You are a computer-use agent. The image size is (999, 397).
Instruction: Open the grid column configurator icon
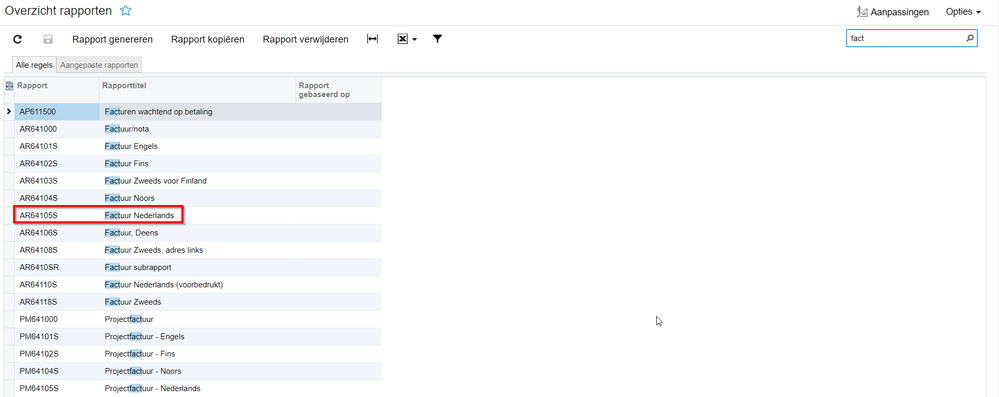pos(9,85)
